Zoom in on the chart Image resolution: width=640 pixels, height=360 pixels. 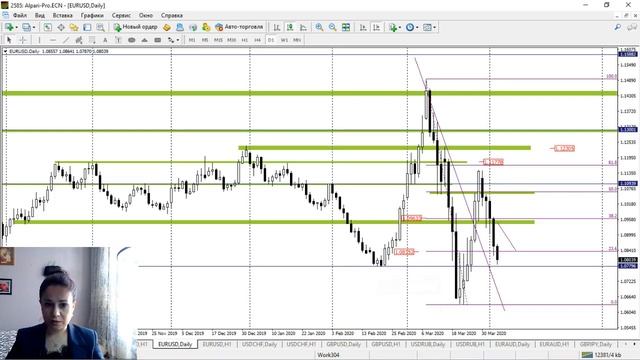coord(319,27)
